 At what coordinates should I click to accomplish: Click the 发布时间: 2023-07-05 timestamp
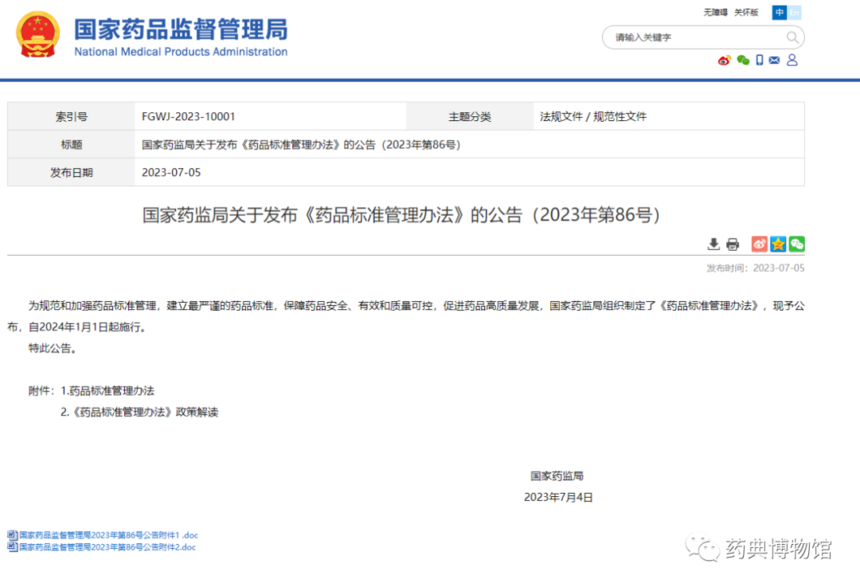click(x=755, y=268)
